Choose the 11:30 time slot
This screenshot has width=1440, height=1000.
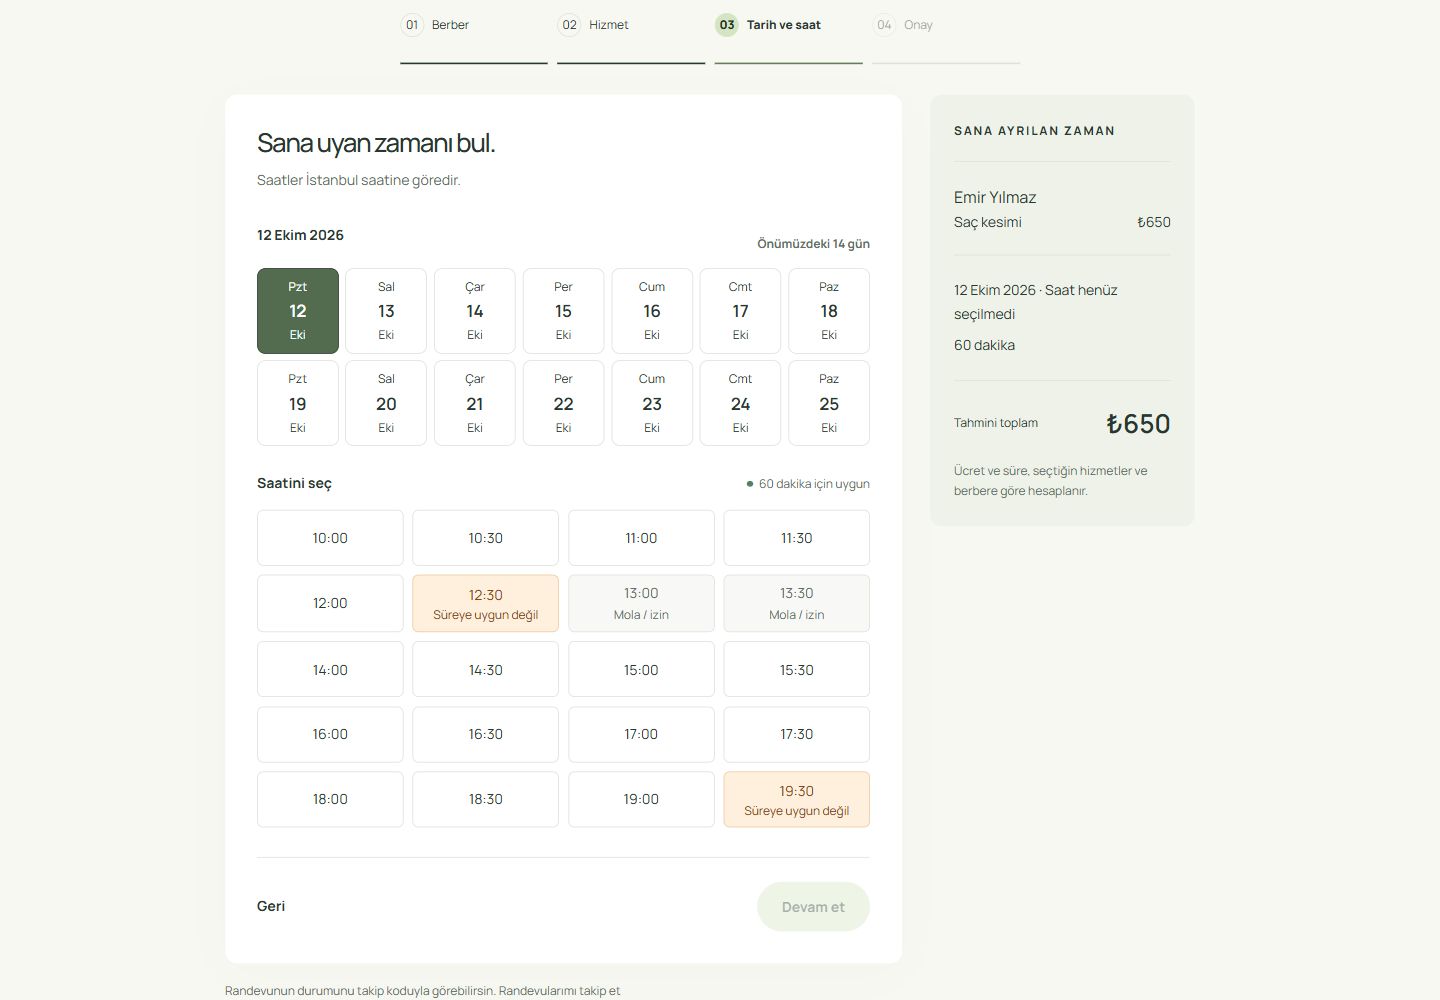tap(796, 538)
